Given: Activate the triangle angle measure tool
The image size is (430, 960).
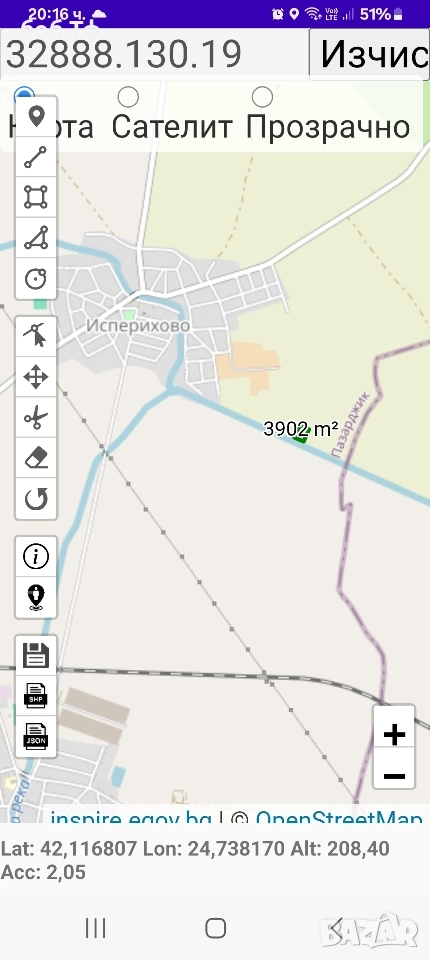Looking at the screenshot, I should 36,238.
